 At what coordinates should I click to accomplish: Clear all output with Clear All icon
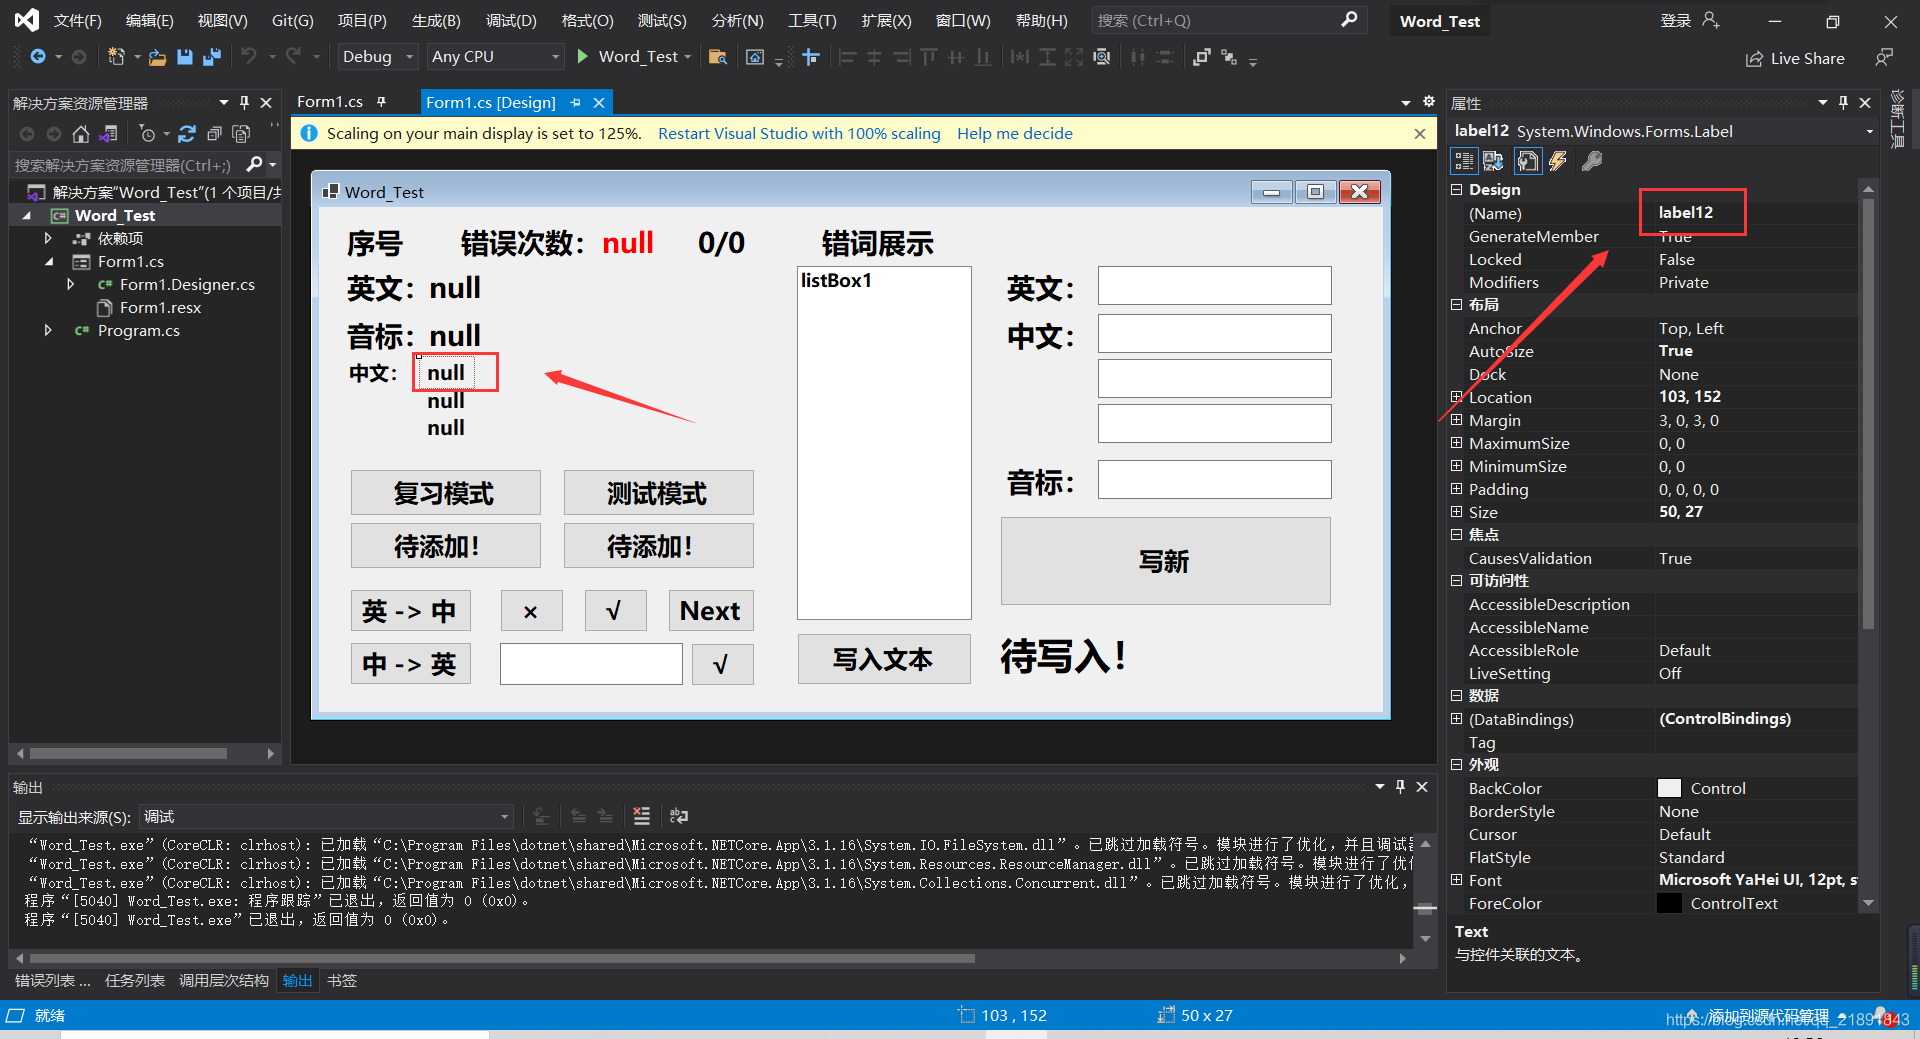click(x=641, y=816)
